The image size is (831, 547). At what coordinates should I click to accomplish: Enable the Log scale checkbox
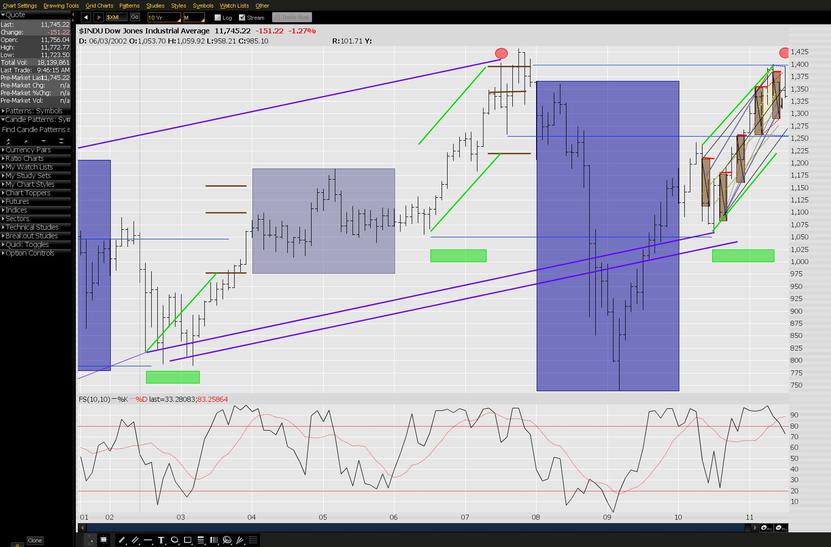pos(217,17)
